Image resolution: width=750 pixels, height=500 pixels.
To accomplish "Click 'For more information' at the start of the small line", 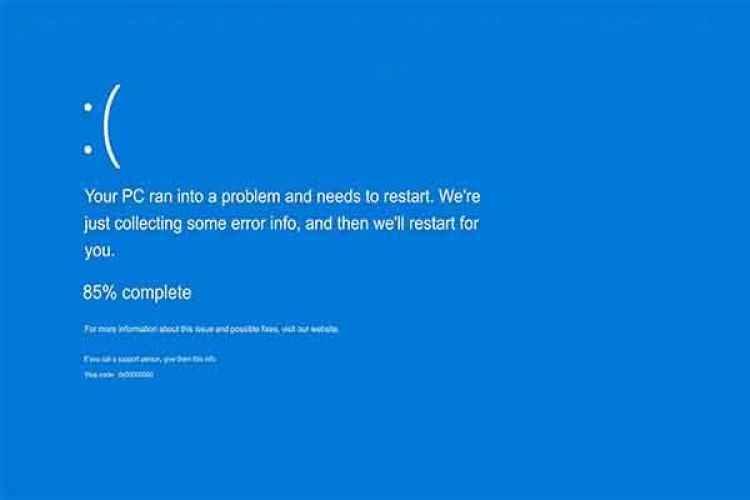I will [x=121, y=329].
